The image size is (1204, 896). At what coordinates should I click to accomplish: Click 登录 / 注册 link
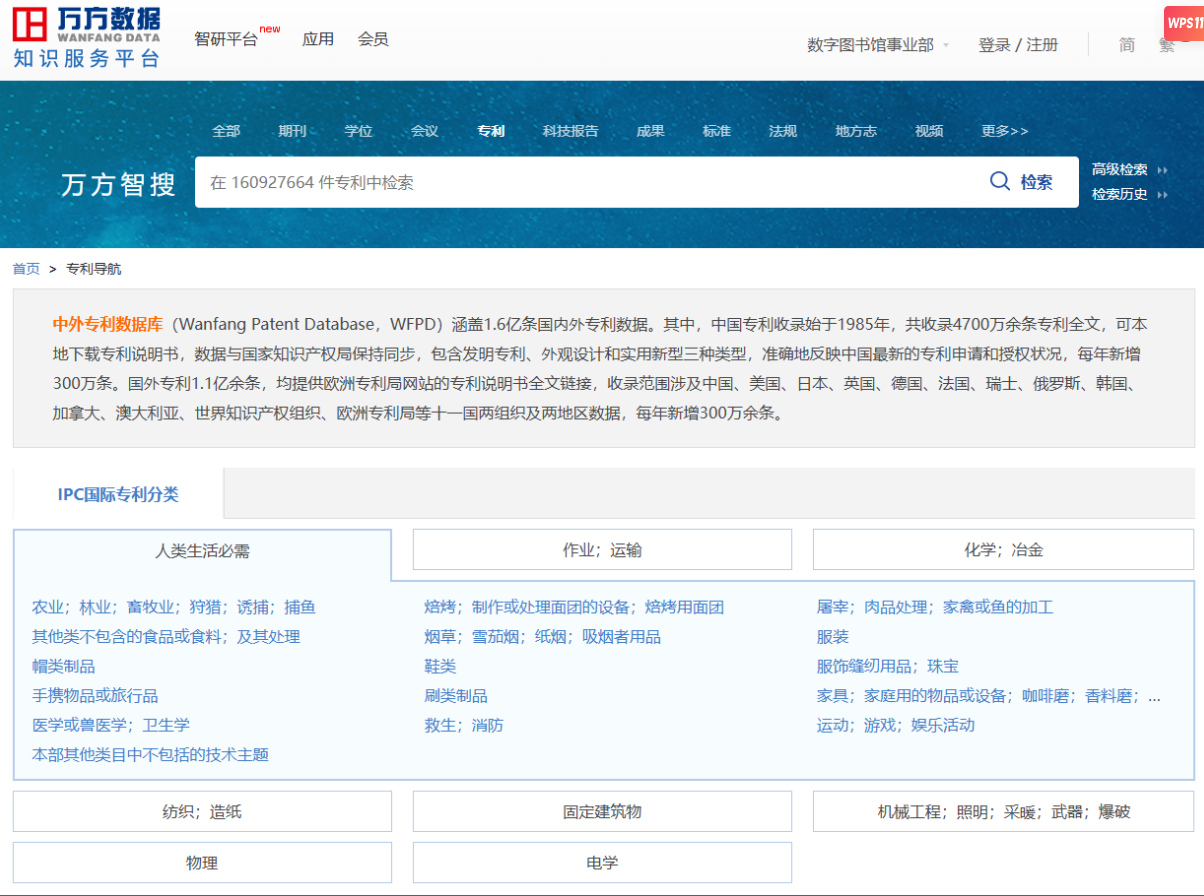click(1017, 45)
